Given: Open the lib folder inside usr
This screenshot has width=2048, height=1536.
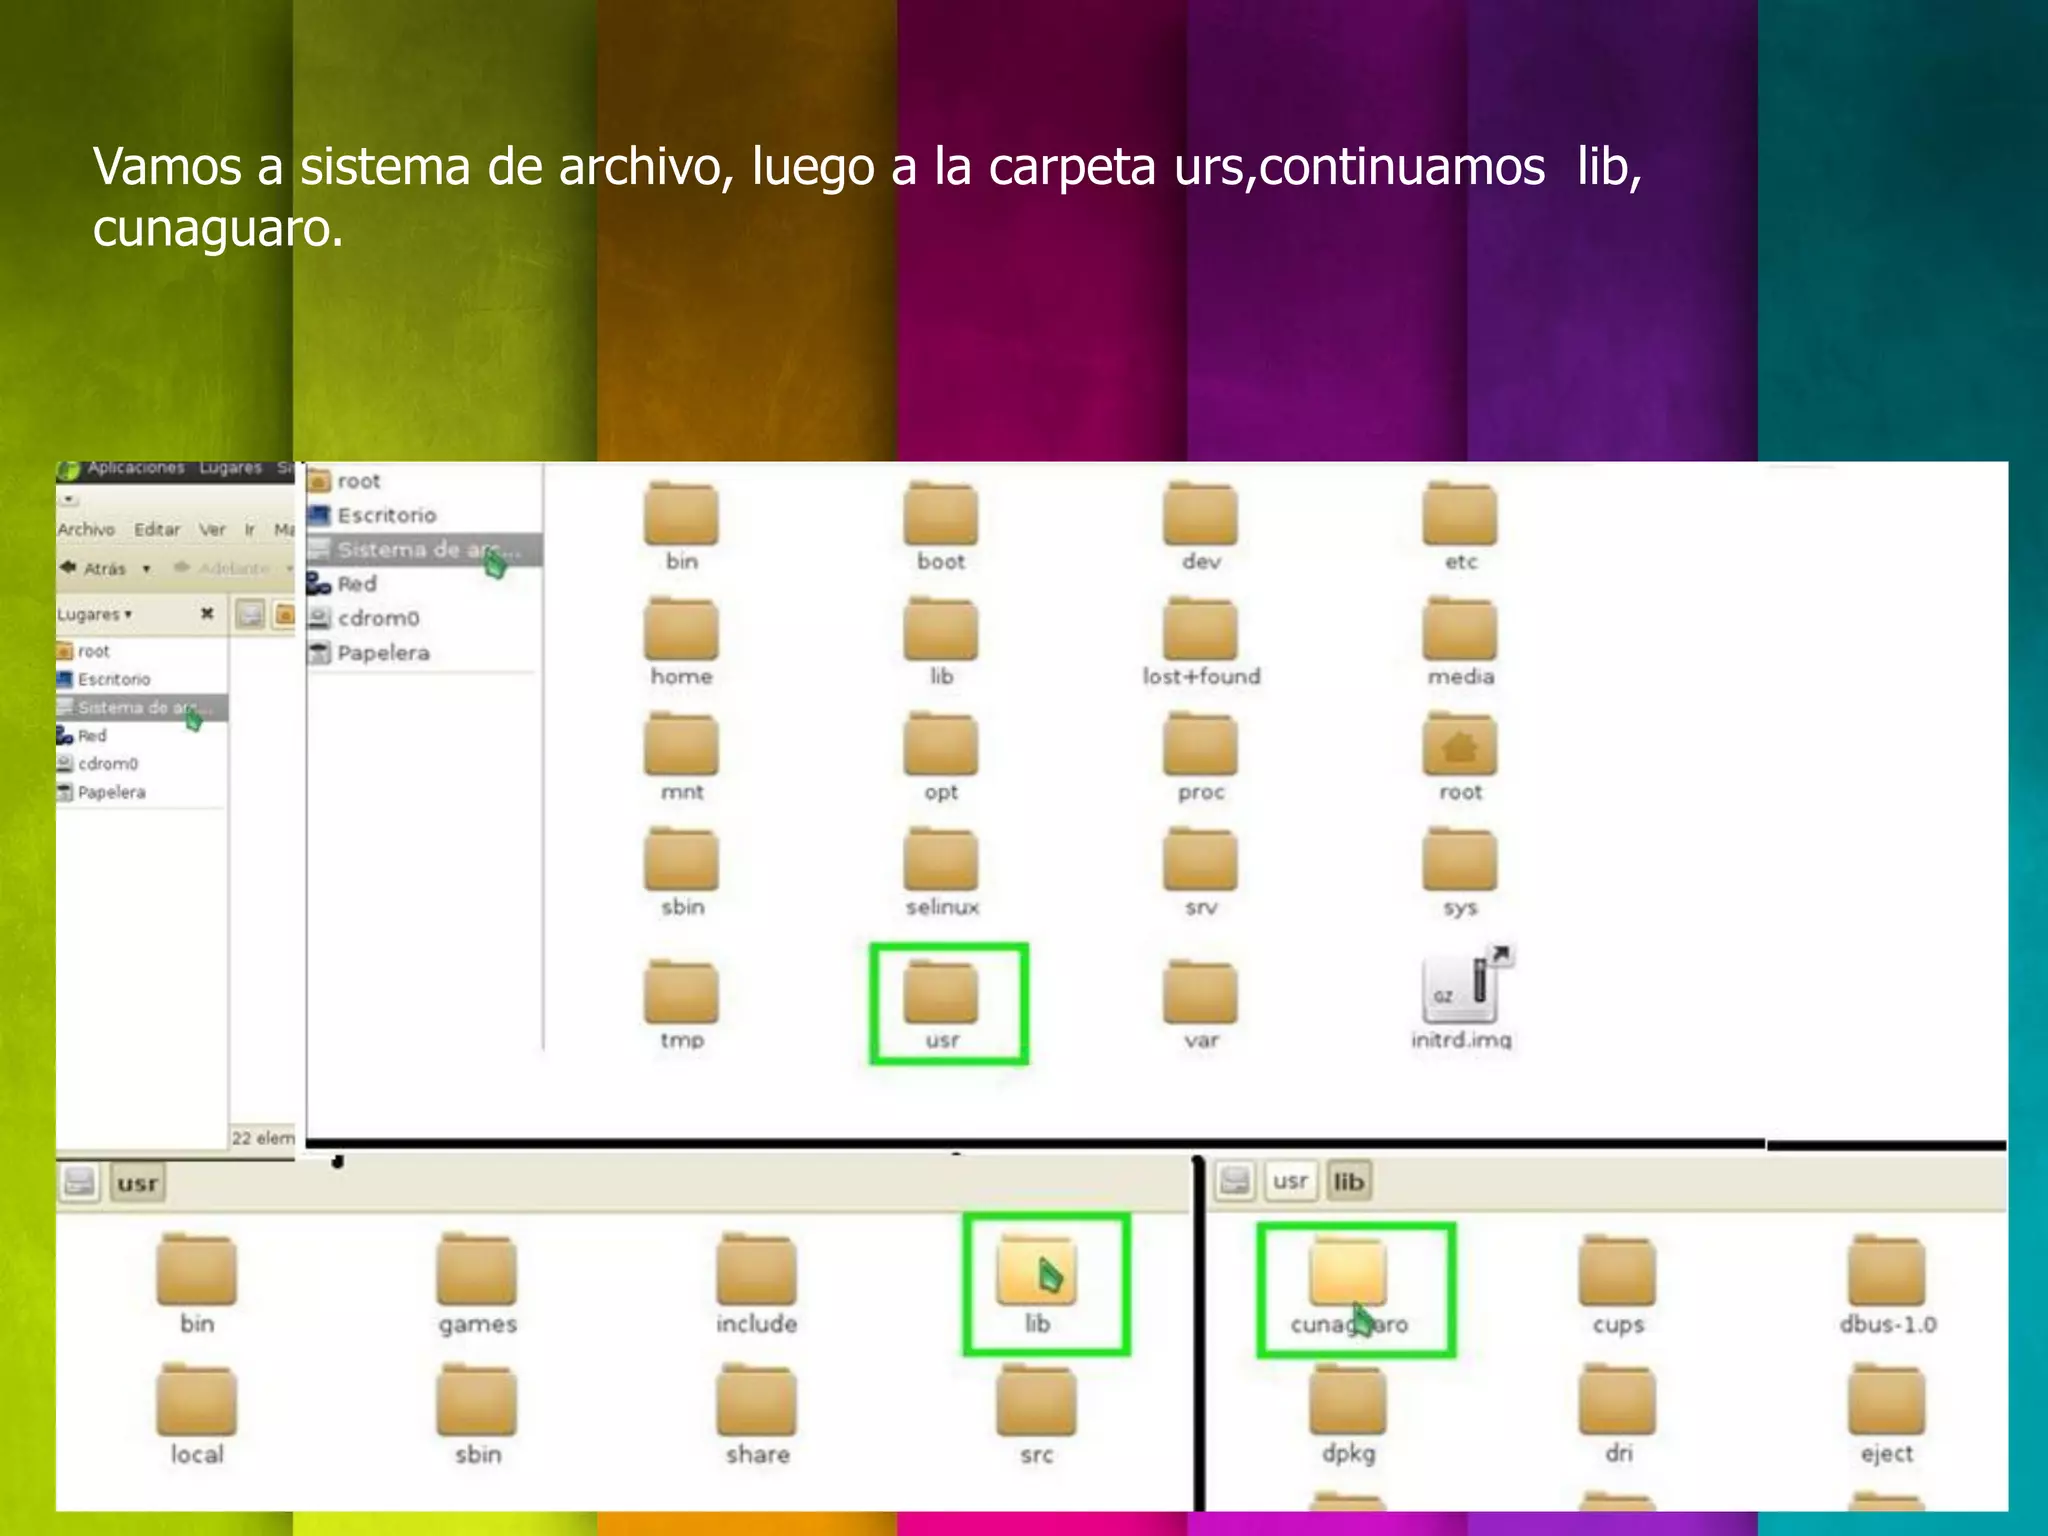Looking at the screenshot, I should (1037, 1286).
